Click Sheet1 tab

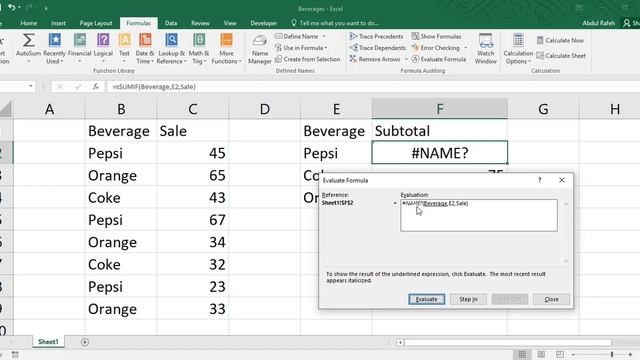[x=48, y=342]
